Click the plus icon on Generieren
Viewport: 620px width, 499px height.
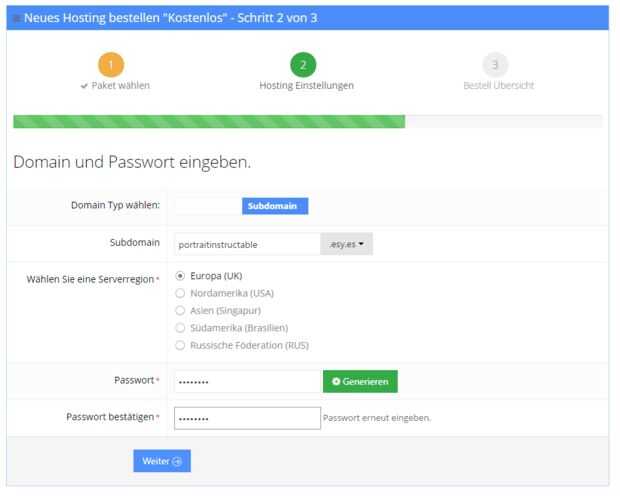click(336, 381)
